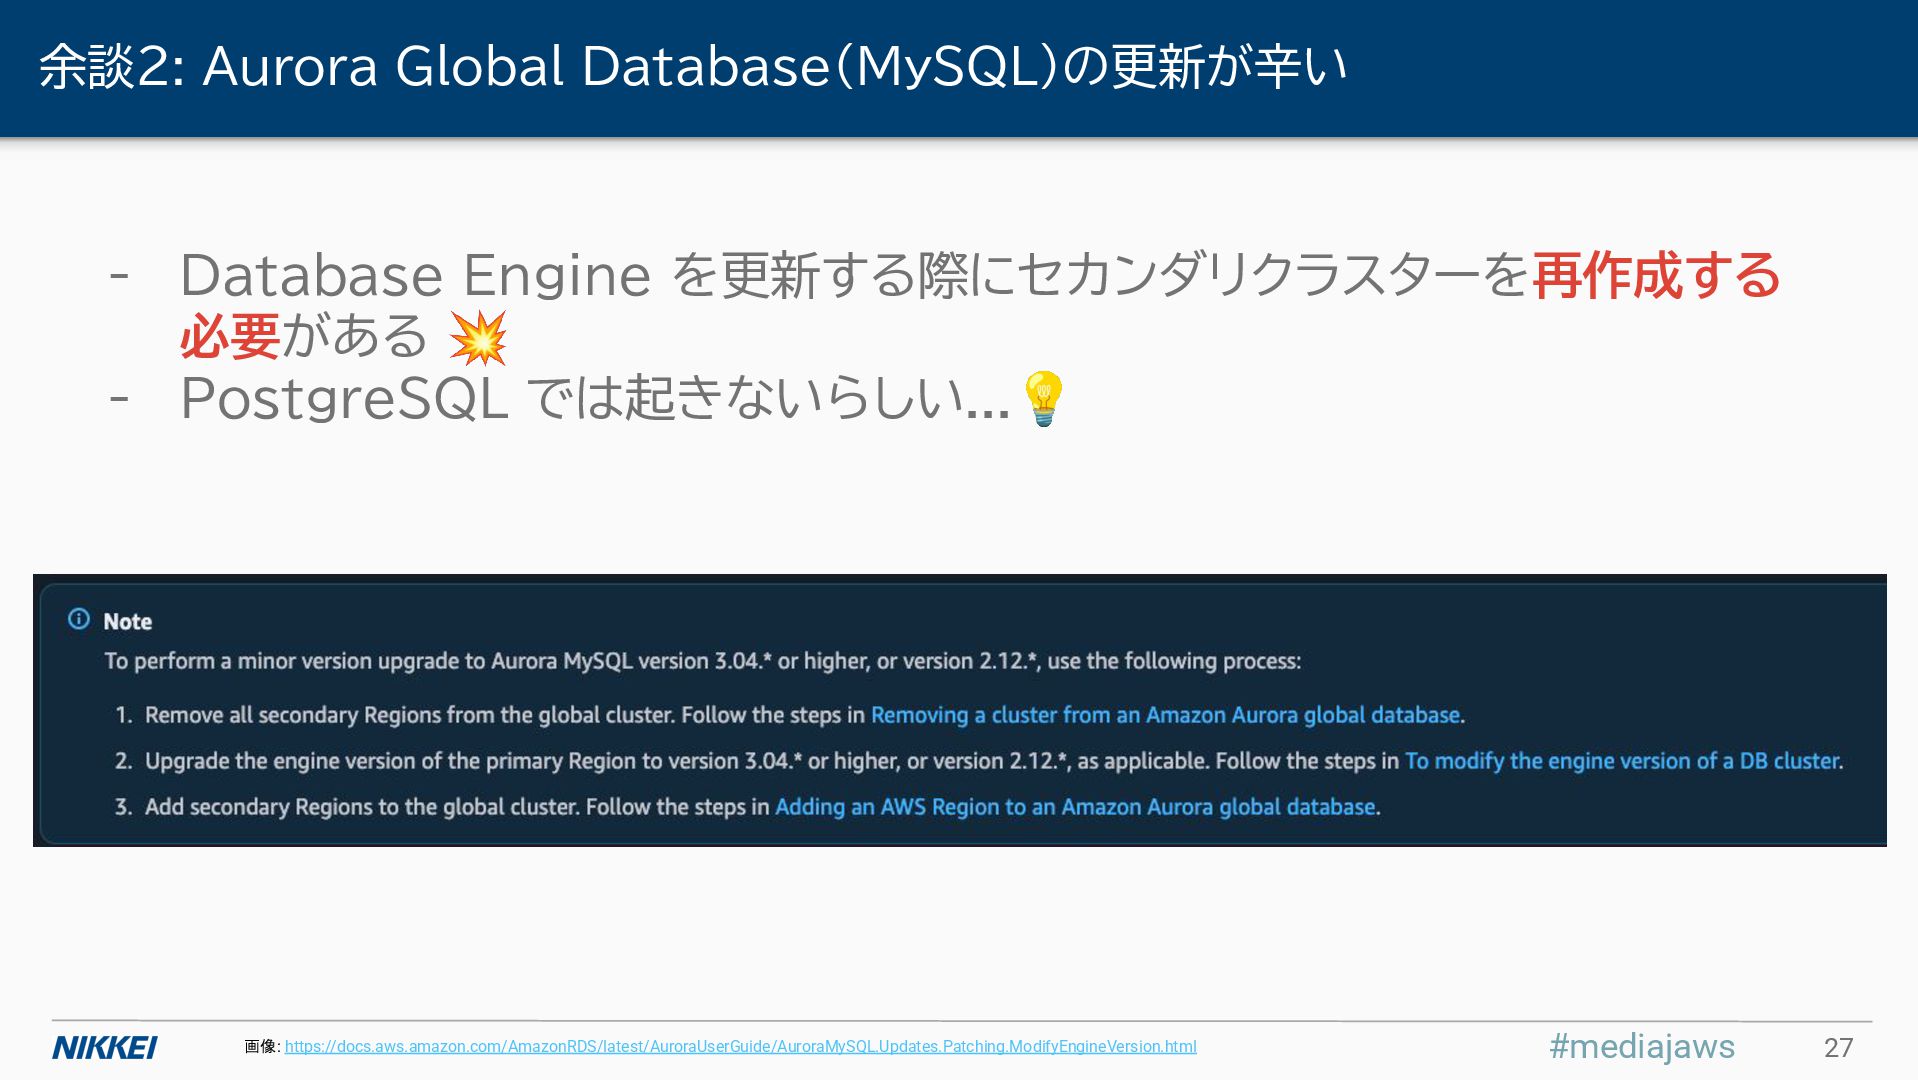Open 'To modify the engine version of a DB cluster' link

tap(1622, 762)
